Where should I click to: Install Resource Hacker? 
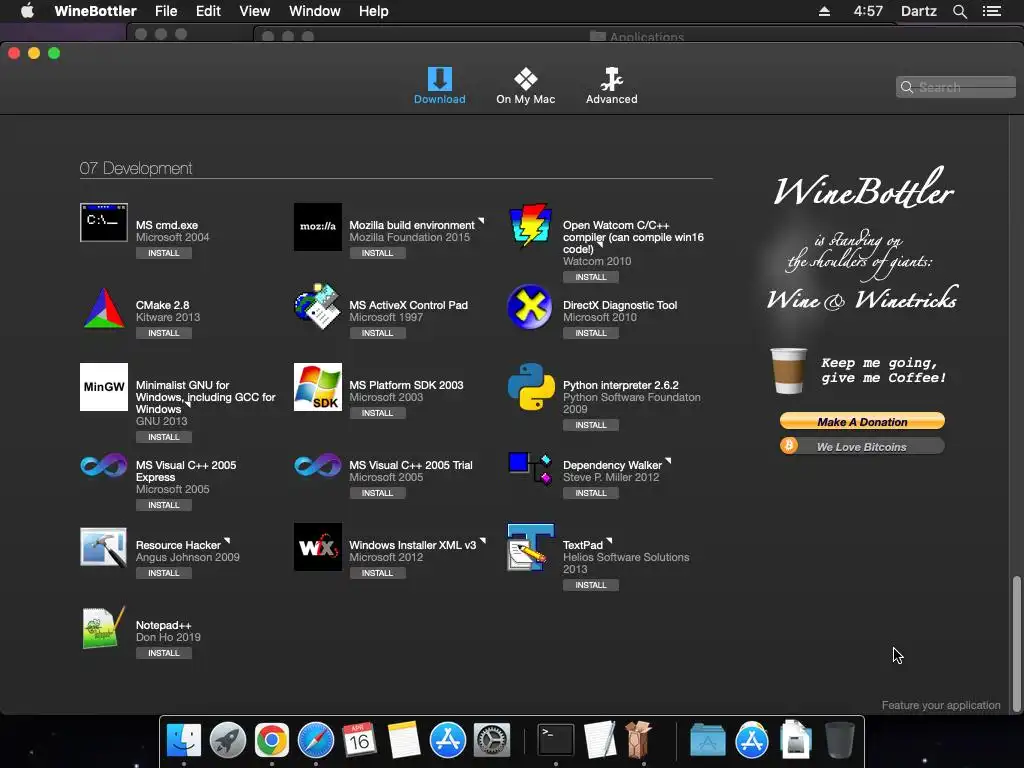click(163, 573)
